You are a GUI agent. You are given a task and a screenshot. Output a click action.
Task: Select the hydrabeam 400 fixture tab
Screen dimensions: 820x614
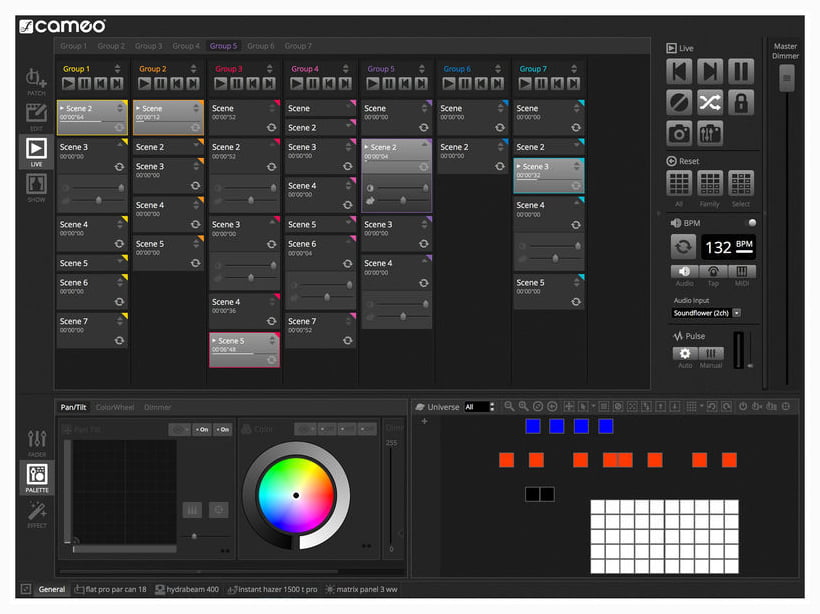[188, 589]
